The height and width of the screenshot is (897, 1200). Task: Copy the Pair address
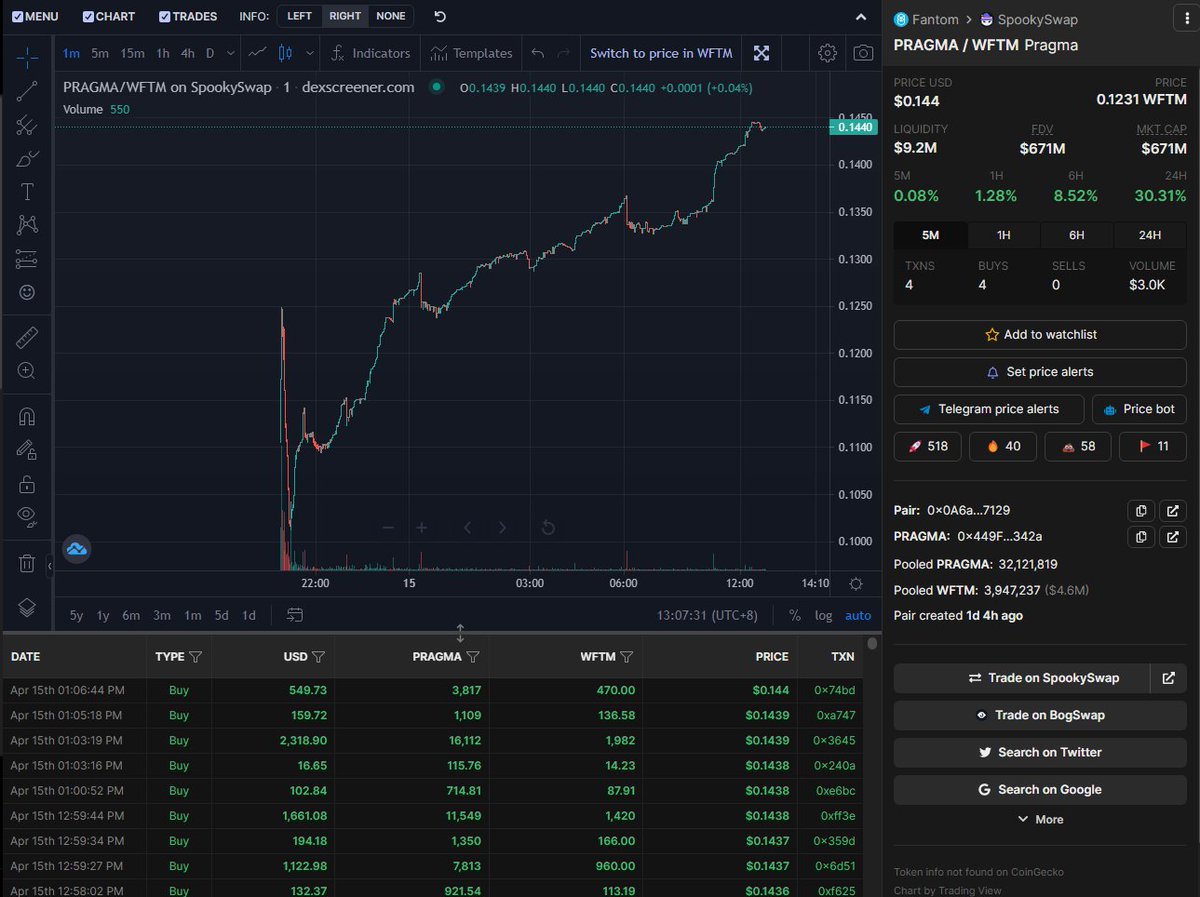pos(1141,510)
